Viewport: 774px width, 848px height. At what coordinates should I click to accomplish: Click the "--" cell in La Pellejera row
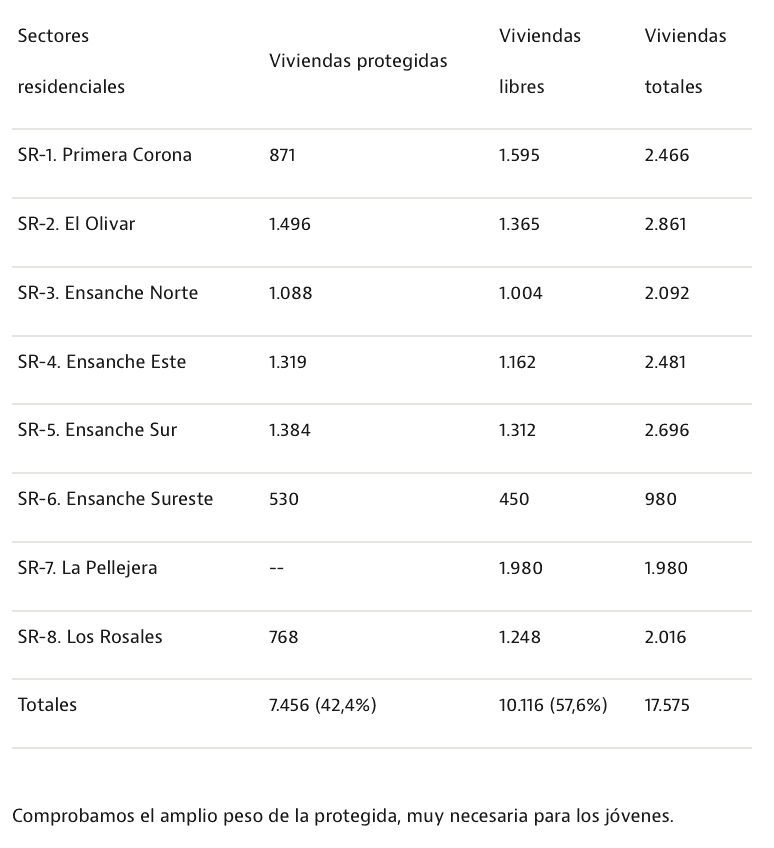tap(276, 568)
